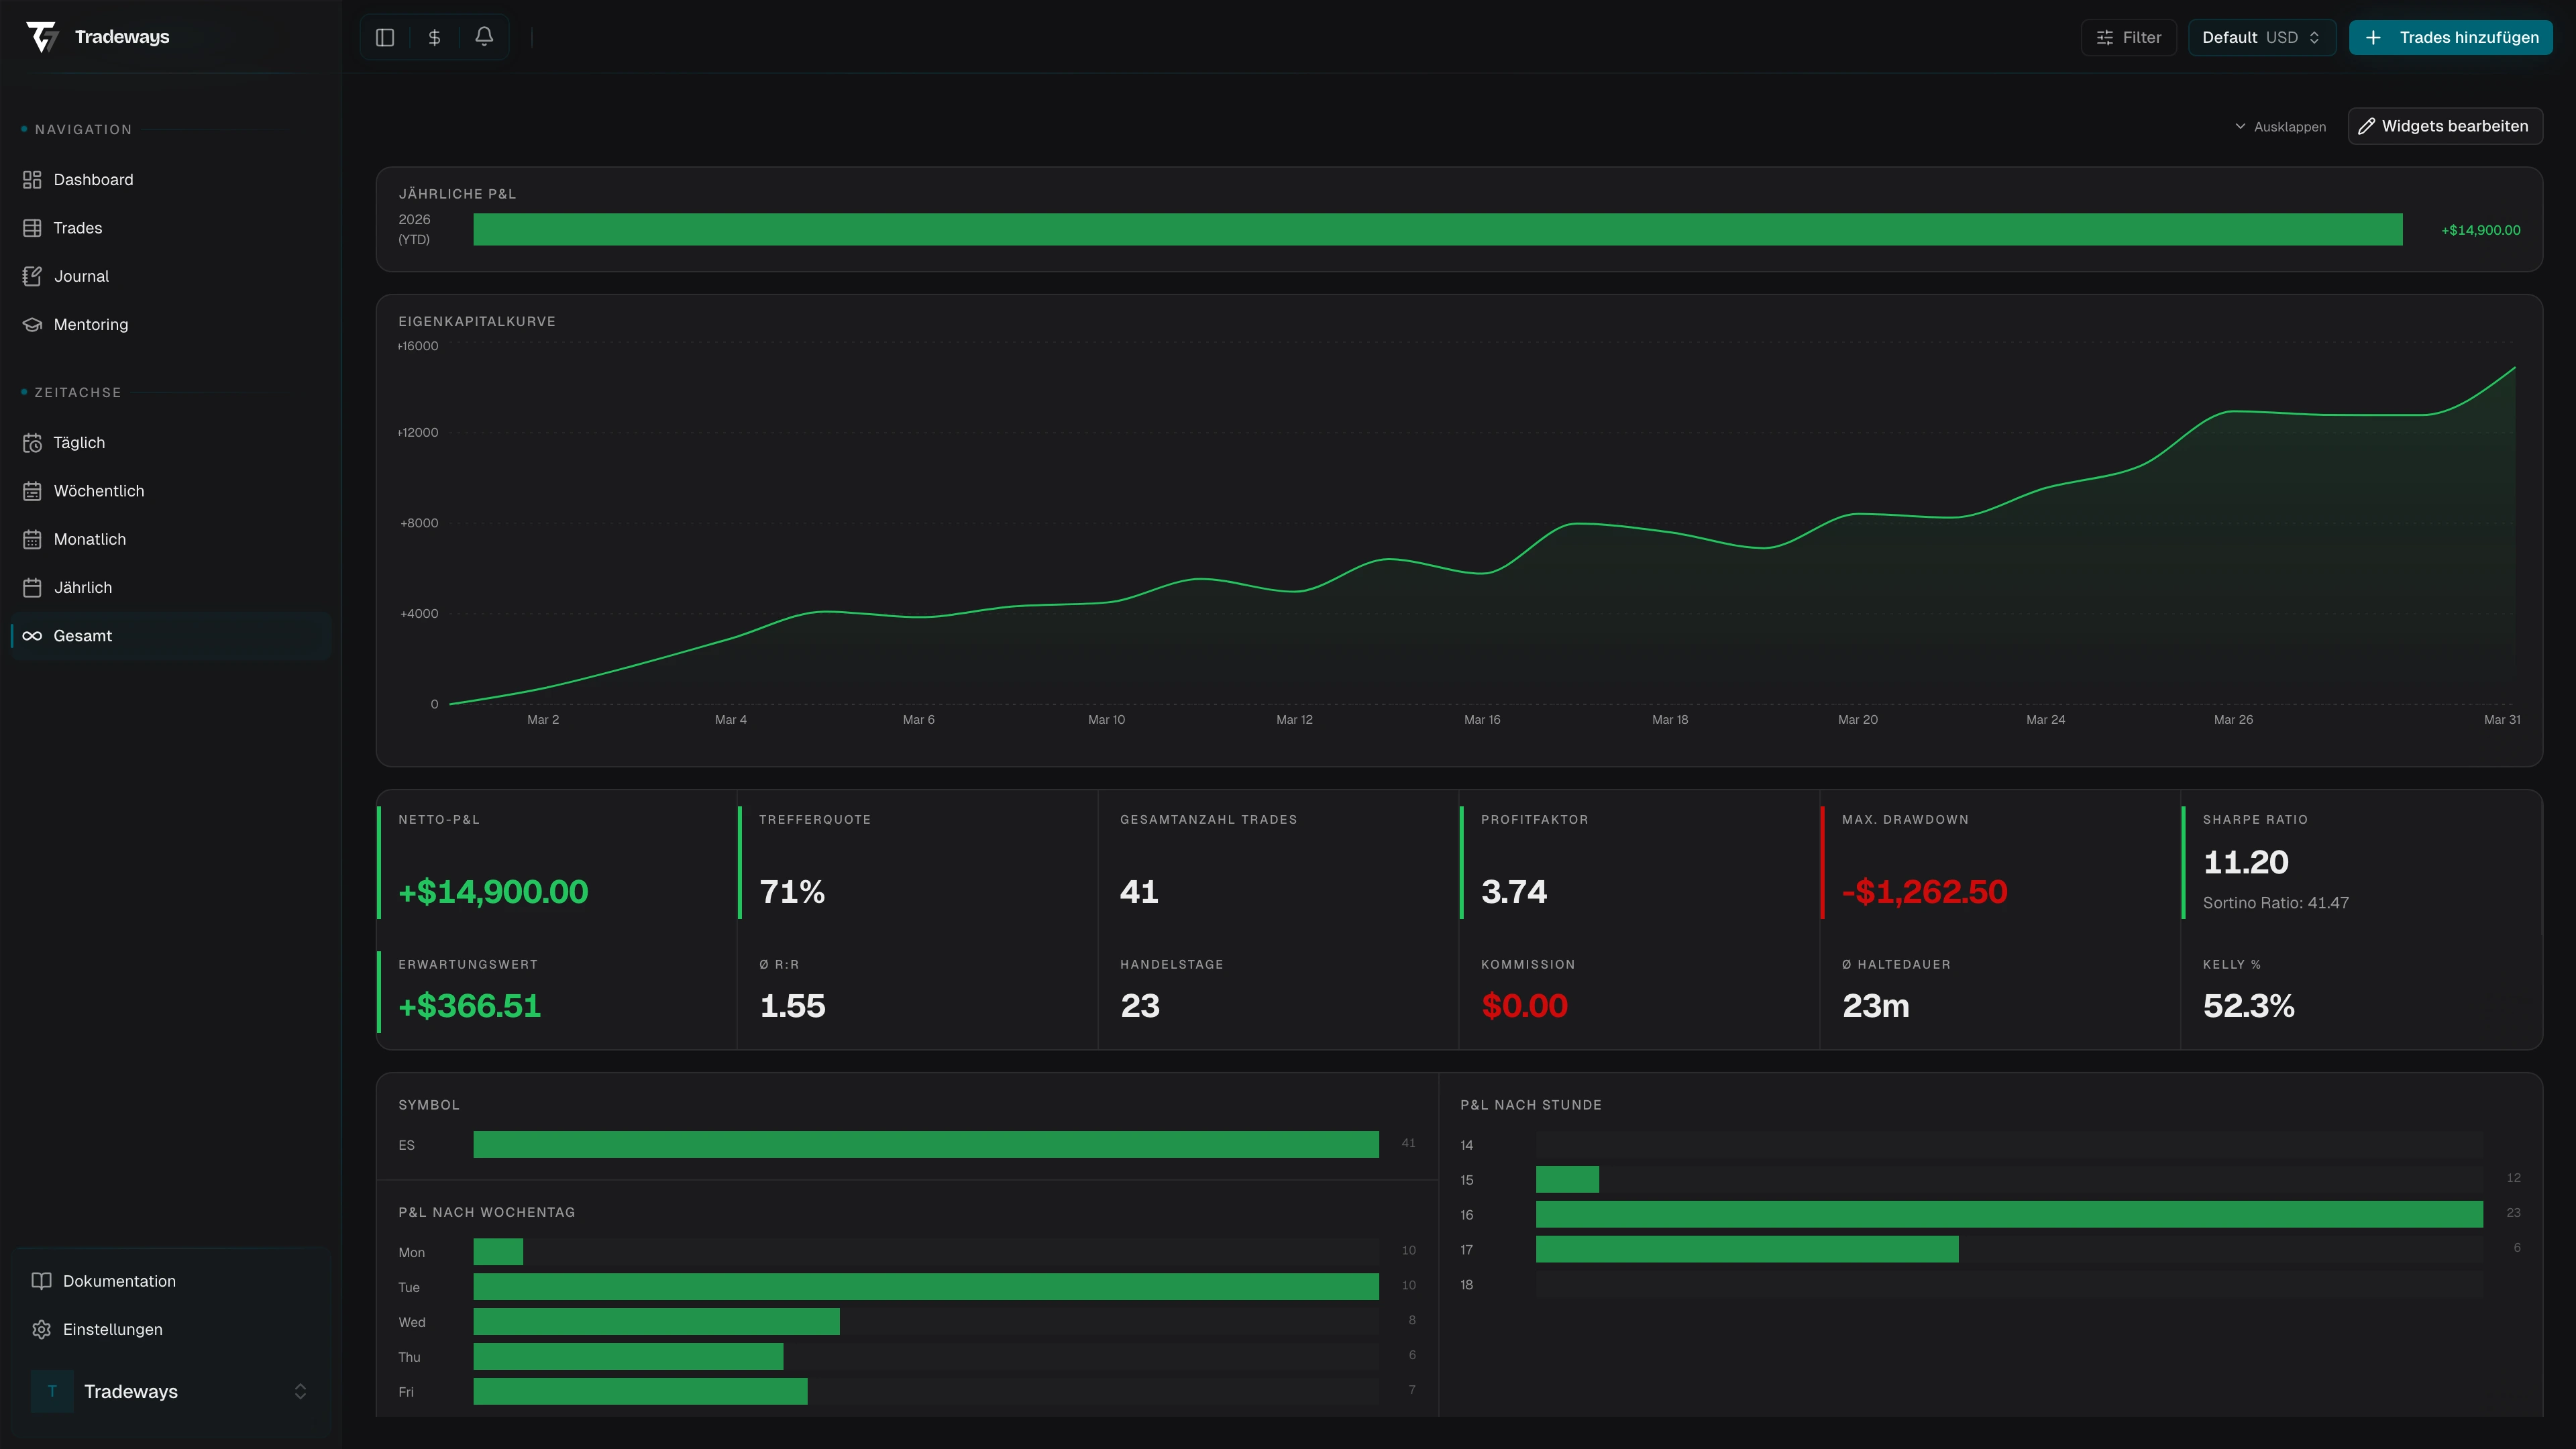This screenshot has height=1449, width=2576.
Task: Expand widgets with Ausklappen chevron
Action: tap(2280, 127)
